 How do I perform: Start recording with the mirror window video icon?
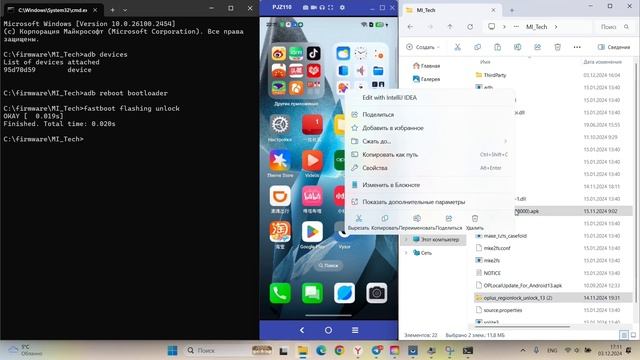[x=314, y=7]
